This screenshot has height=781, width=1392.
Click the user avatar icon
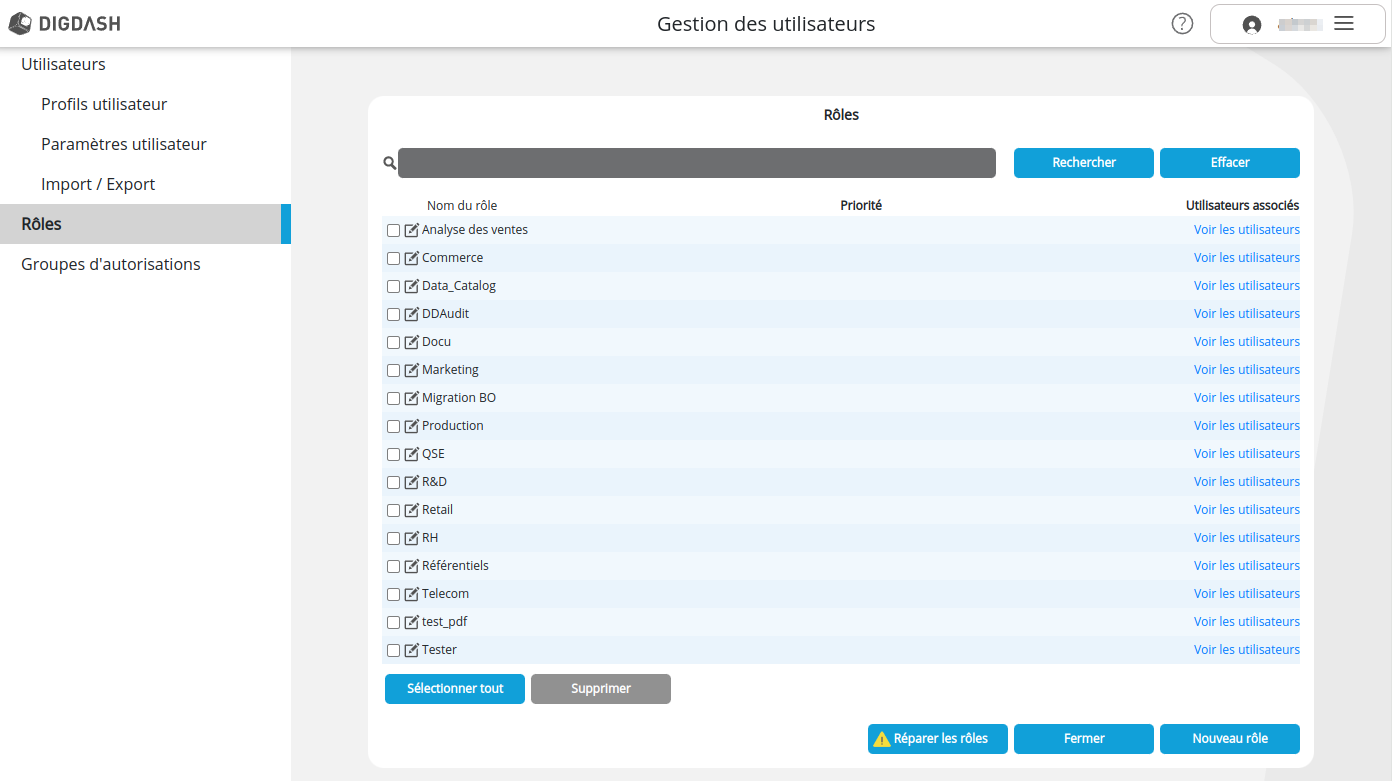1251,25
